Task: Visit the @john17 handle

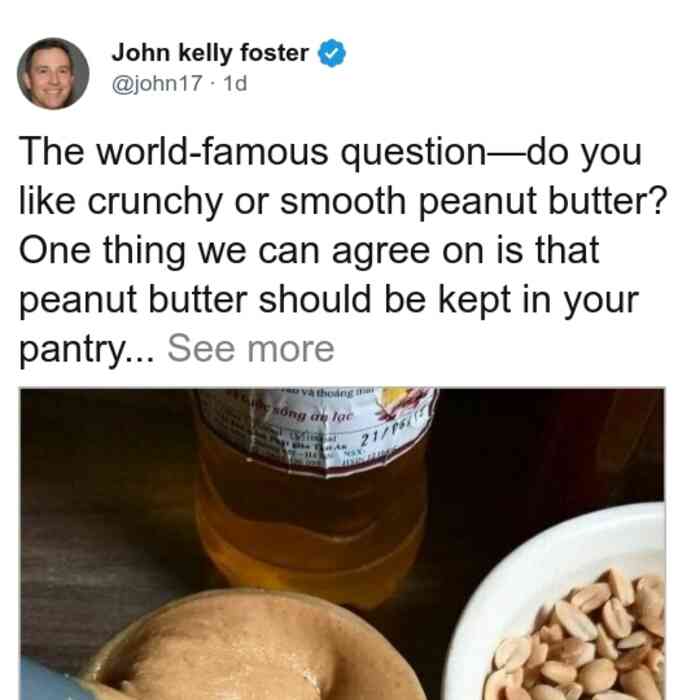Action: (157, 83)
